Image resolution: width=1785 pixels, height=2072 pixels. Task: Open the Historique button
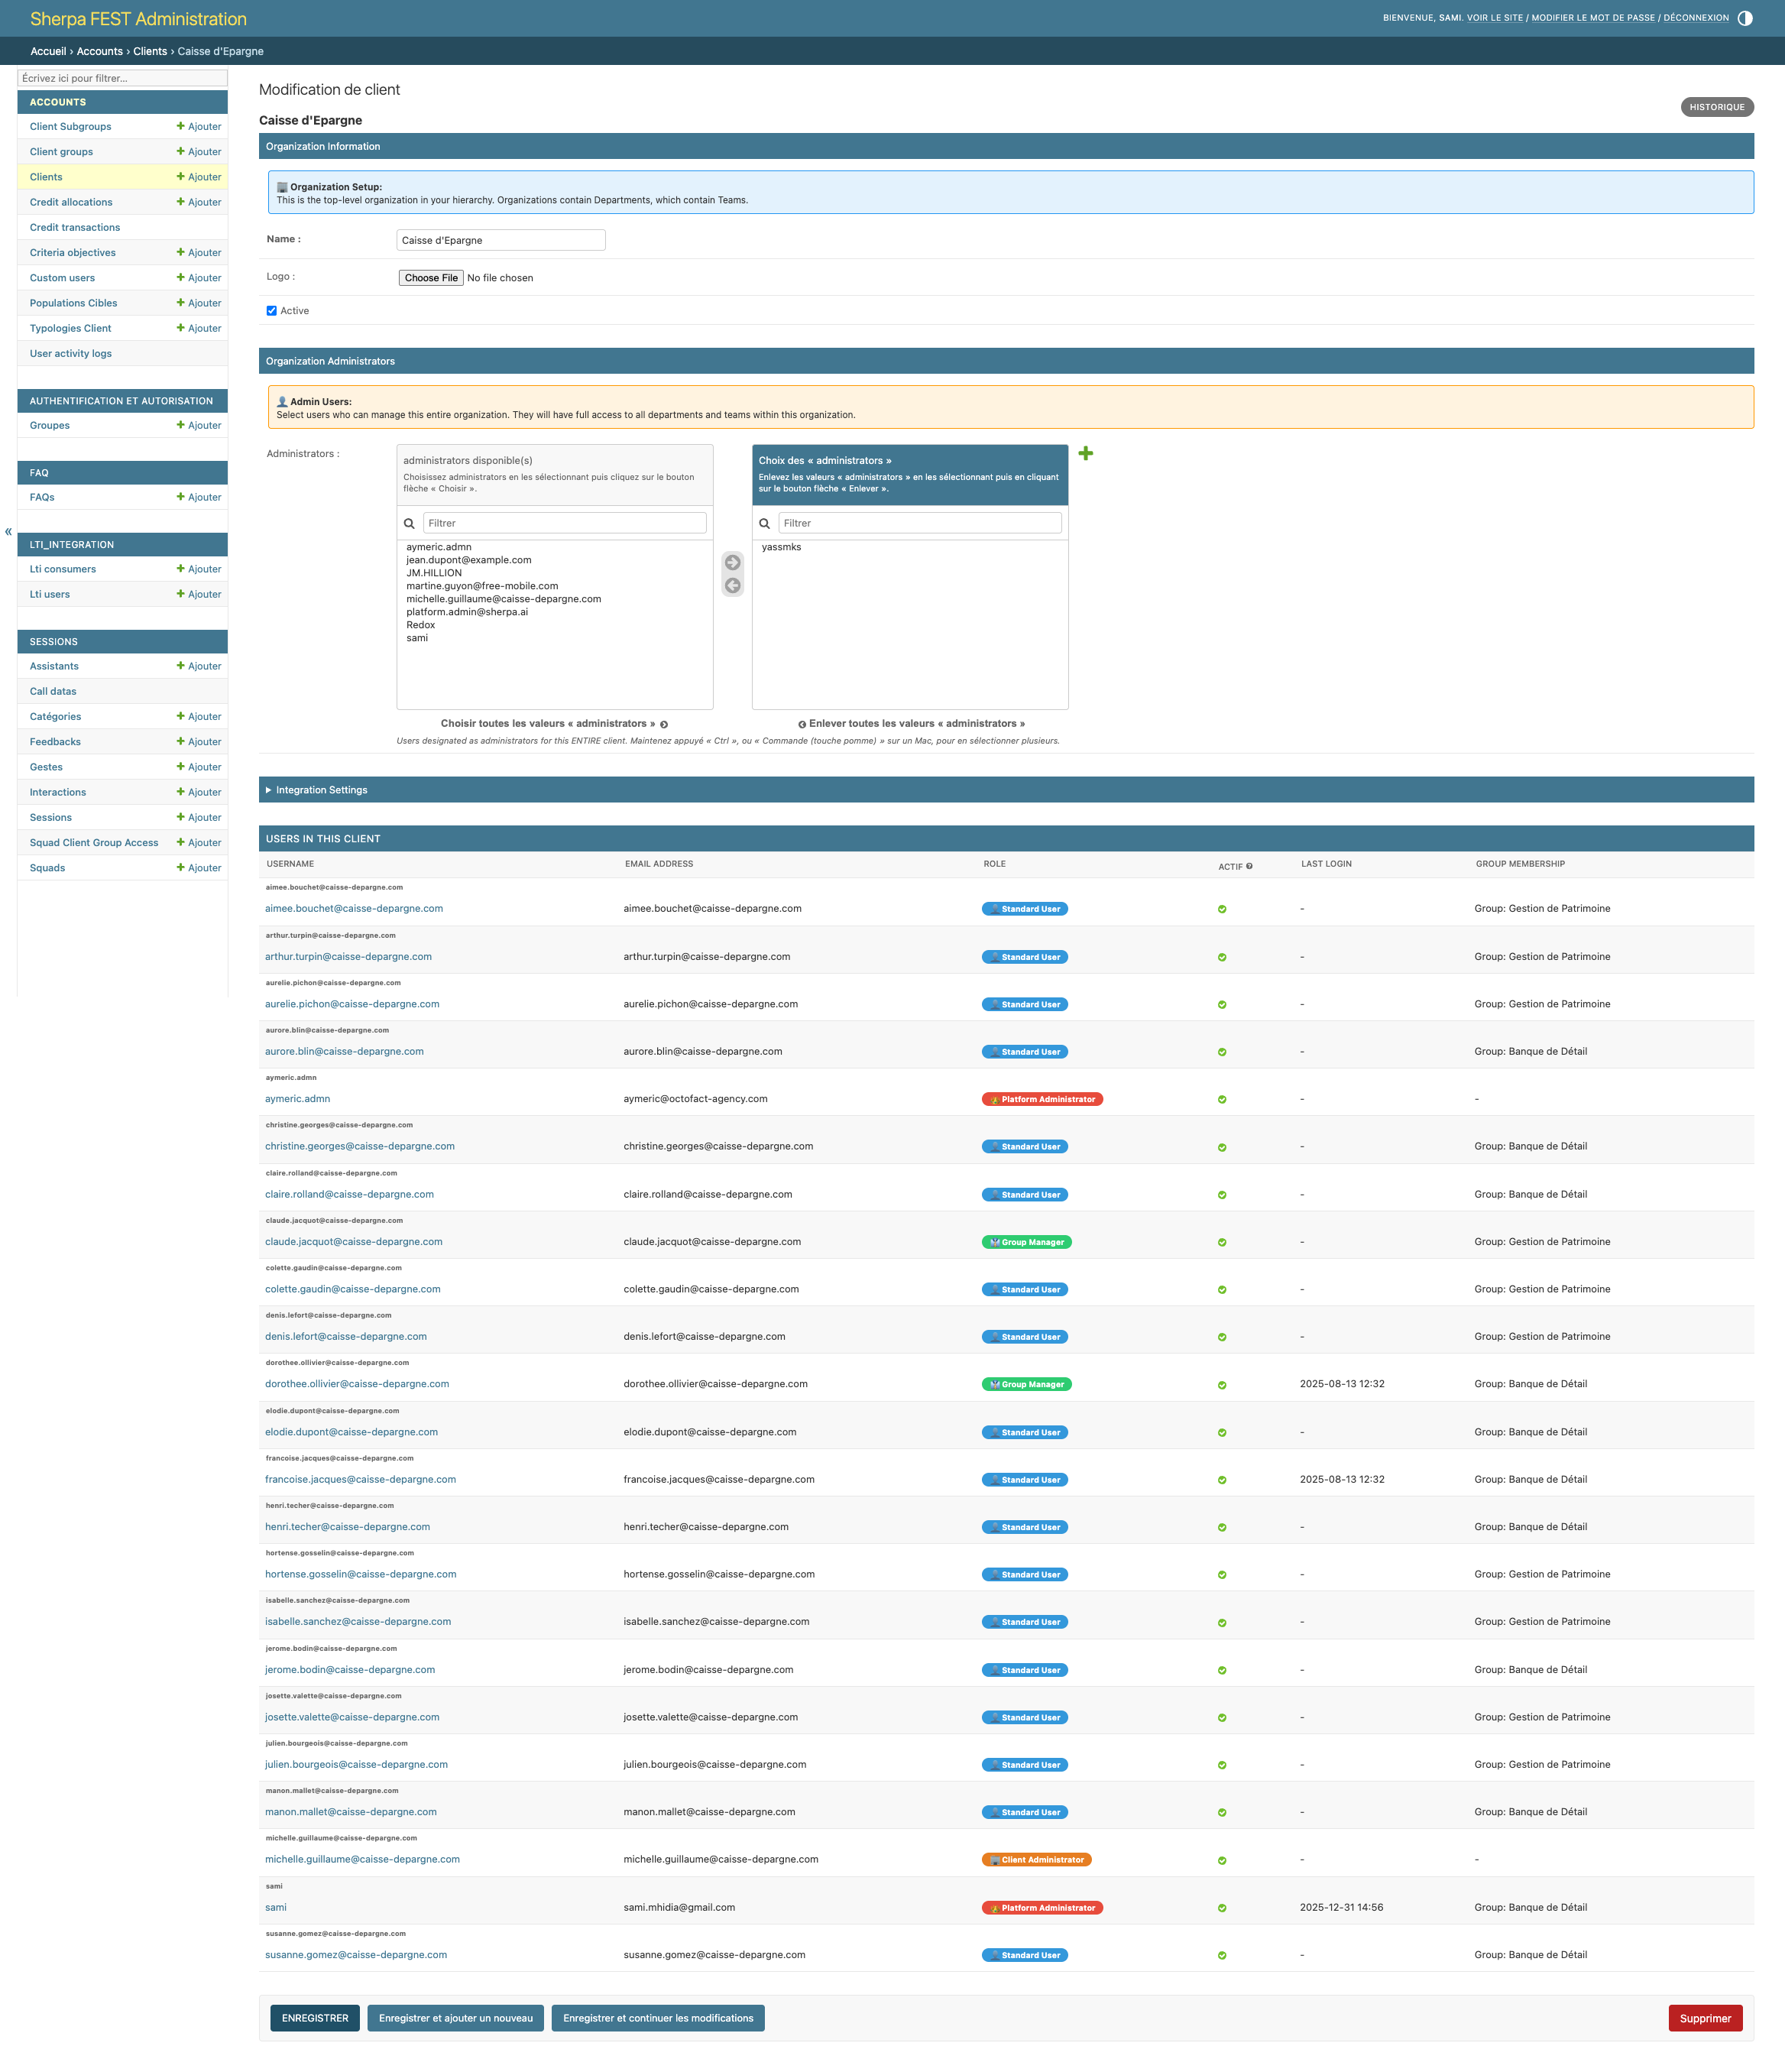tap(1716, 107)
